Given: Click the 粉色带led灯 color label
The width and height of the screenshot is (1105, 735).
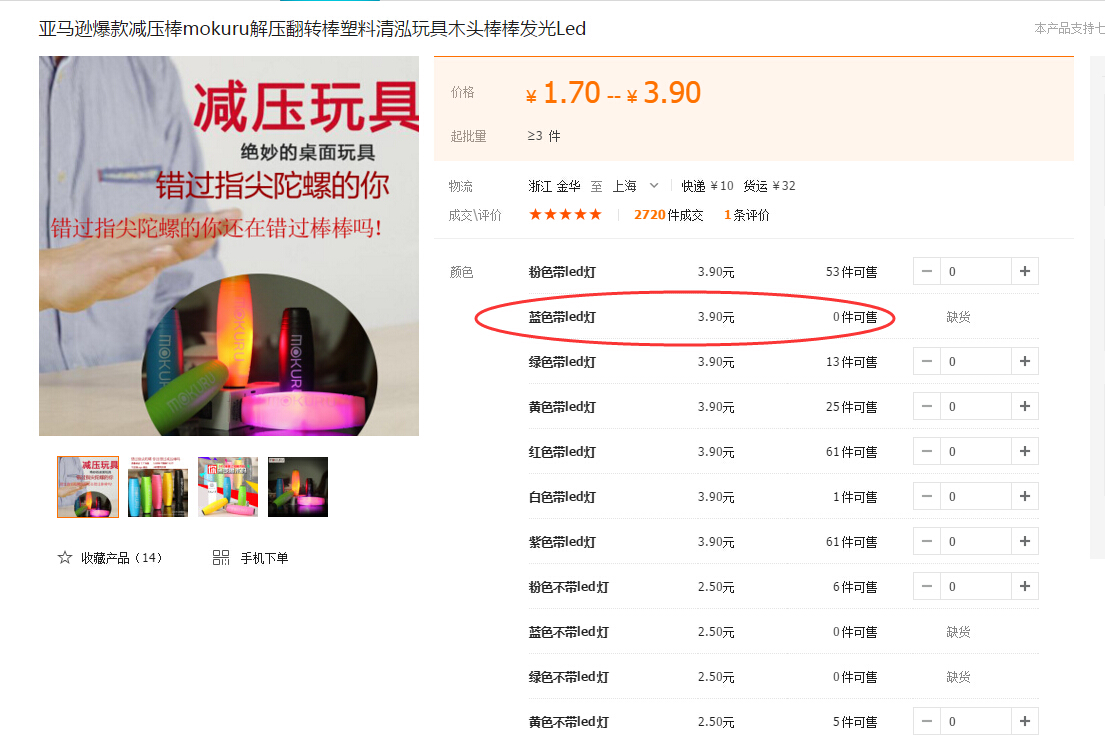Looking at the screenshot, I should pyautogui.click(x=562, y=272).
